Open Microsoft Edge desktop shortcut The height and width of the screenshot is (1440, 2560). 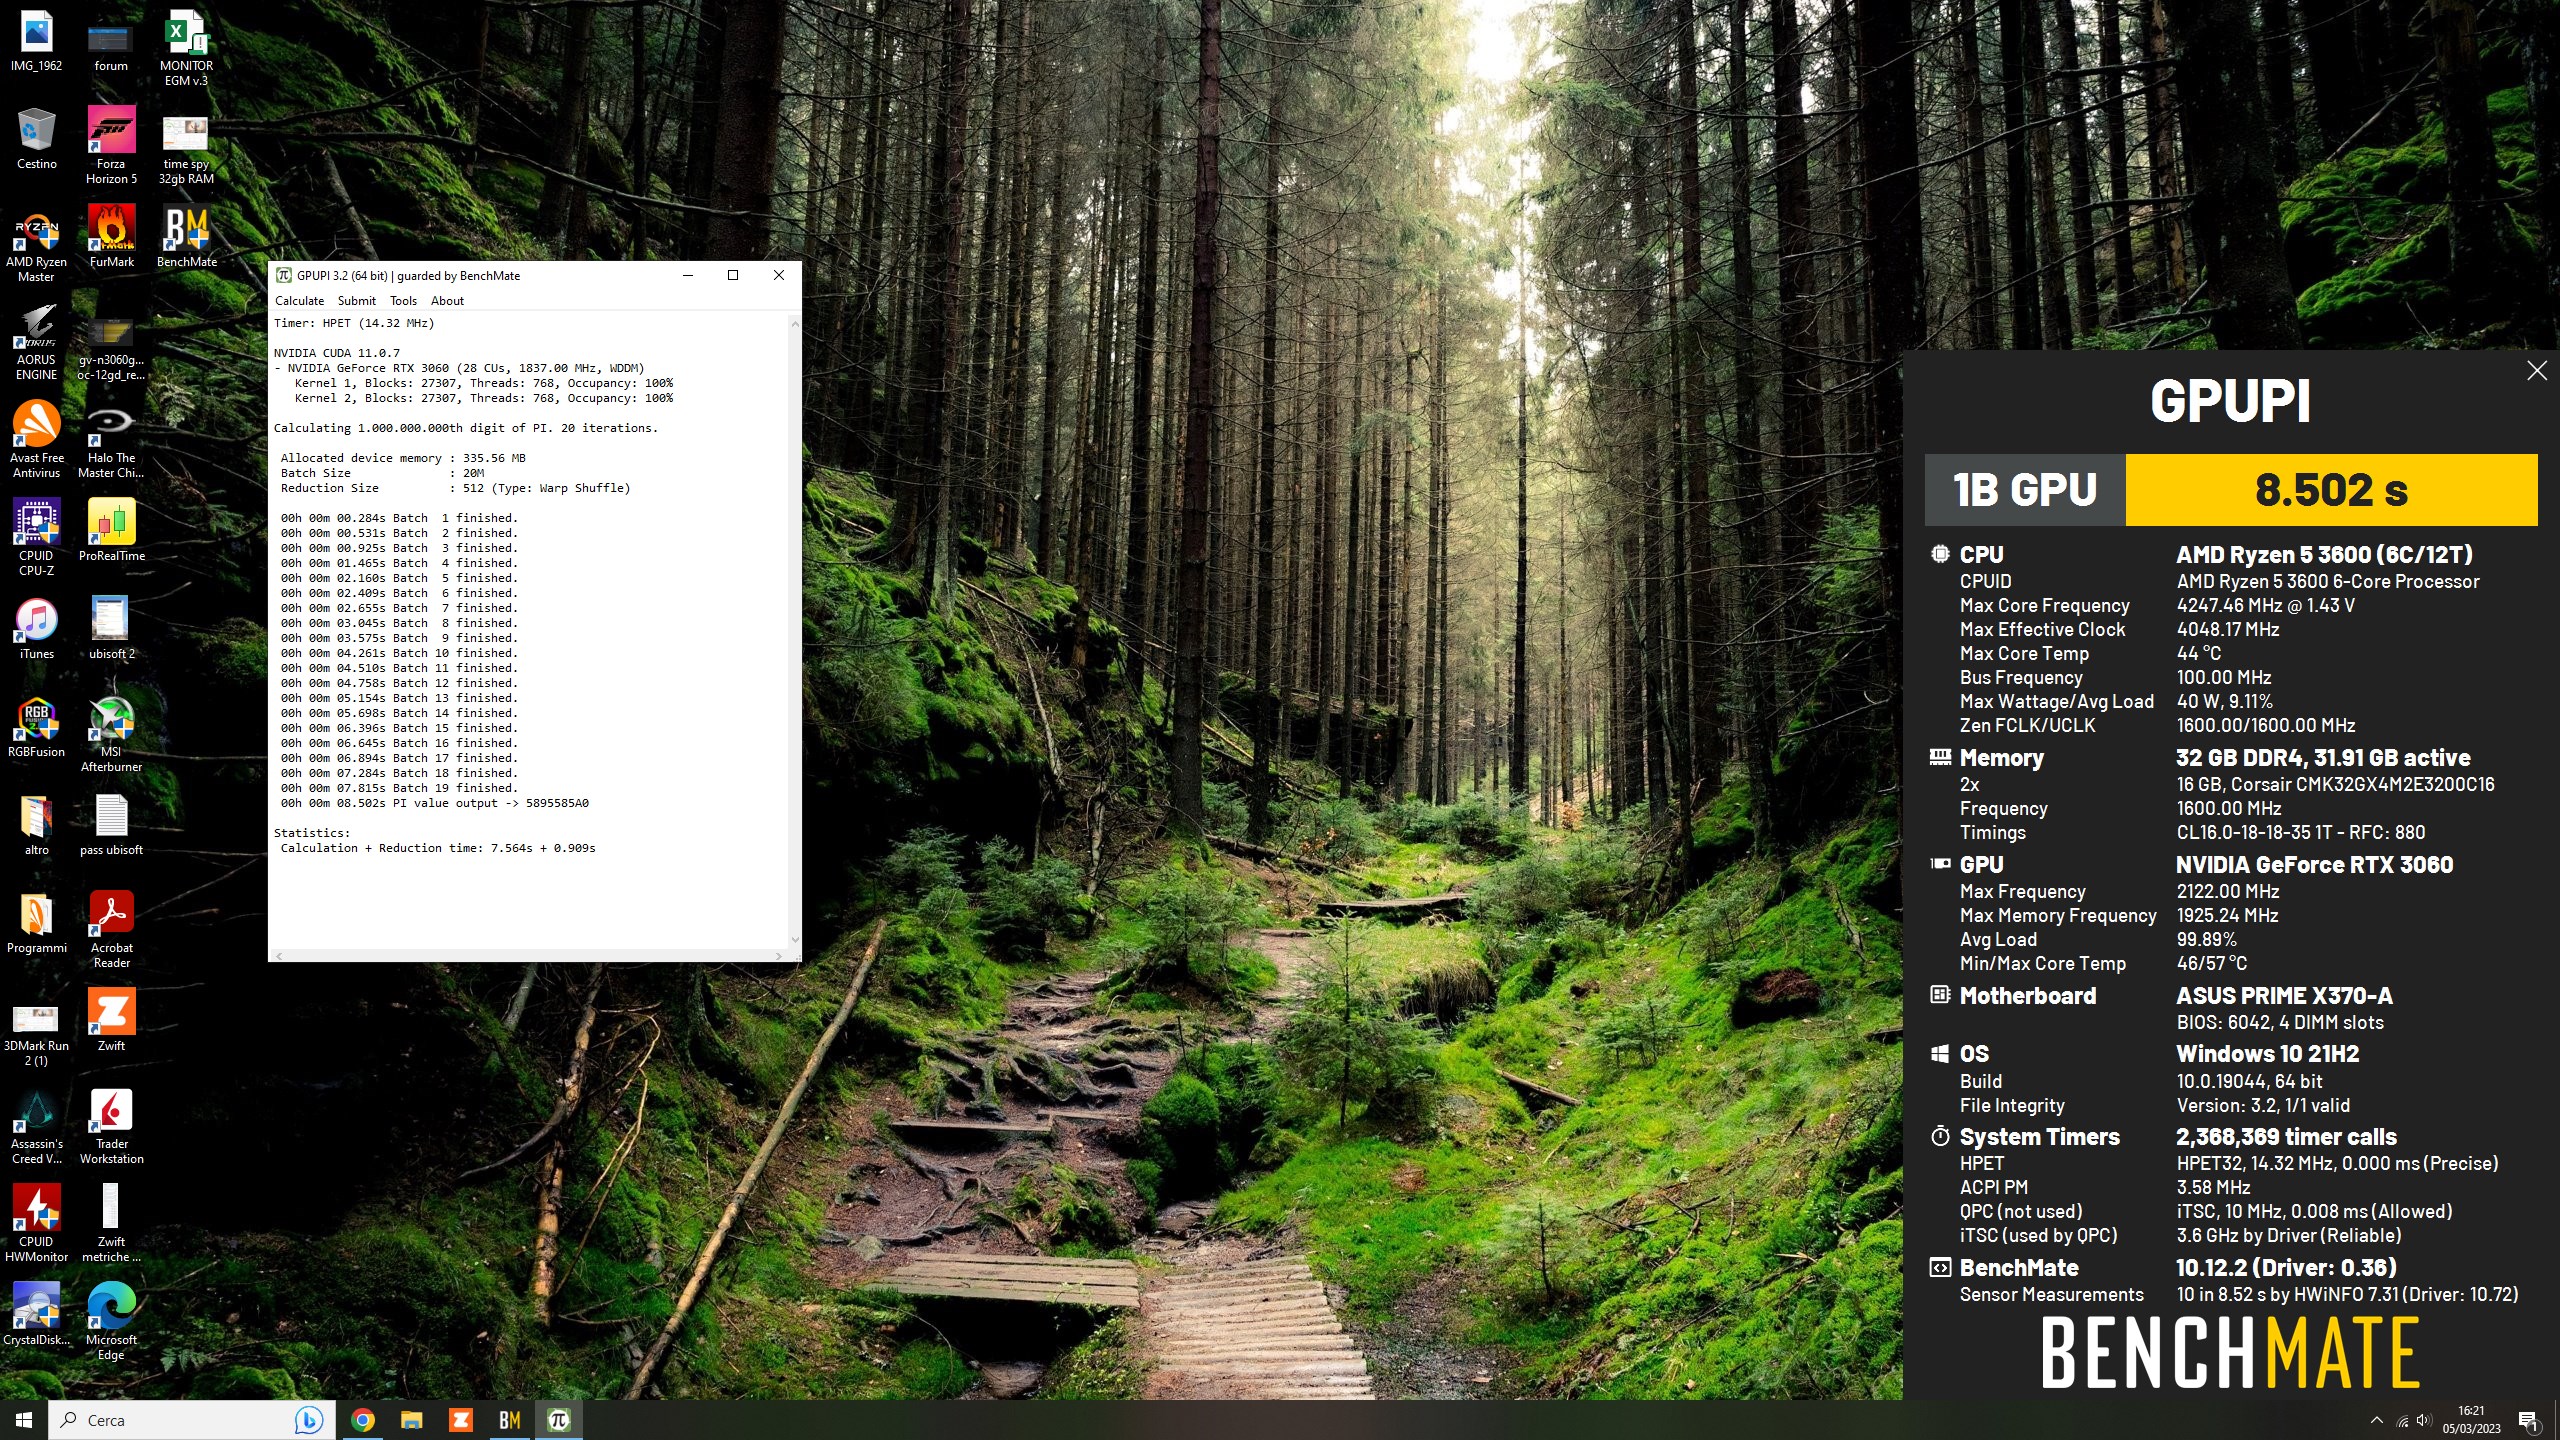pyautogui.click(x=111, y=1322)
